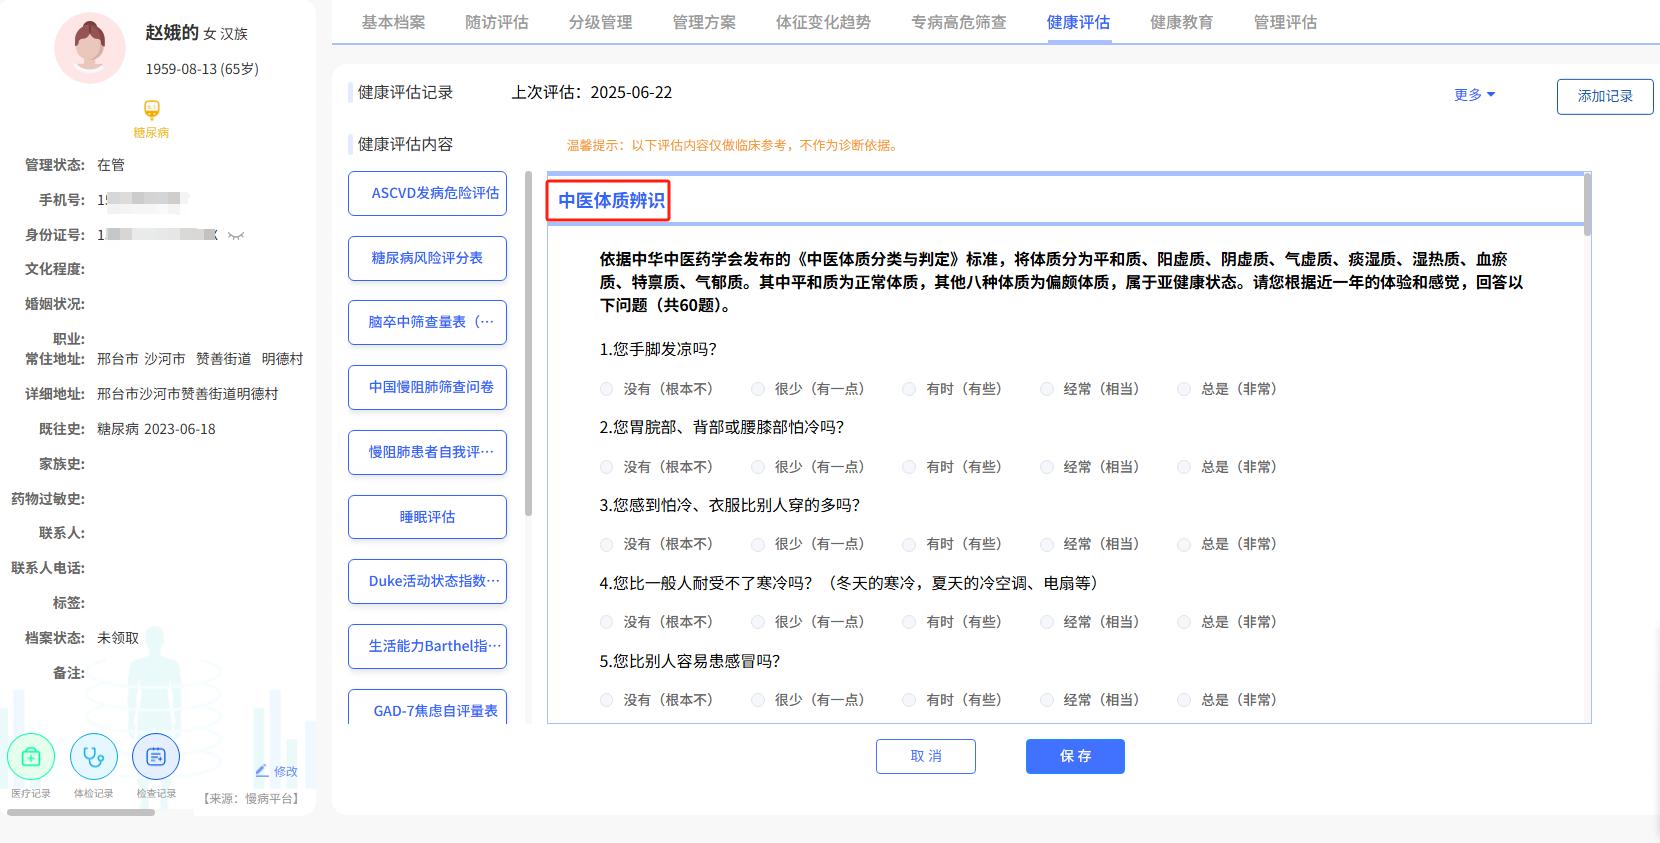Click the detailed address 邢台市沙河市赞善街道明德村
Screen dimensions: 1660x843
[188, 394]
